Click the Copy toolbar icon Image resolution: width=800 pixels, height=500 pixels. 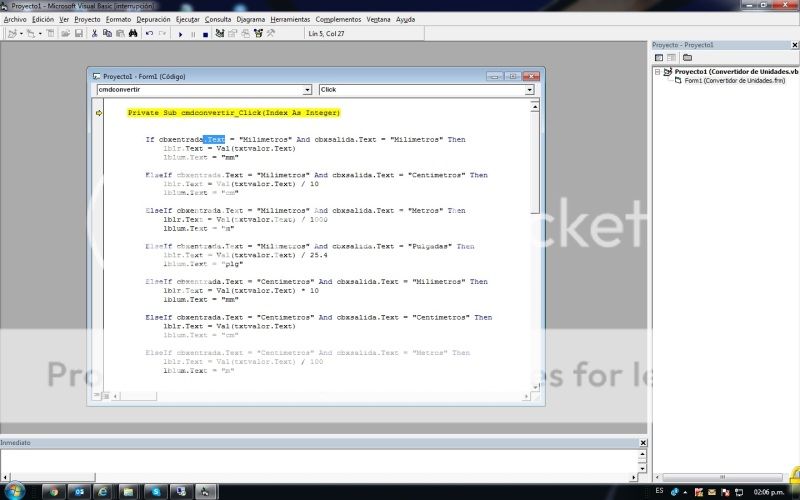click(107, 34)
